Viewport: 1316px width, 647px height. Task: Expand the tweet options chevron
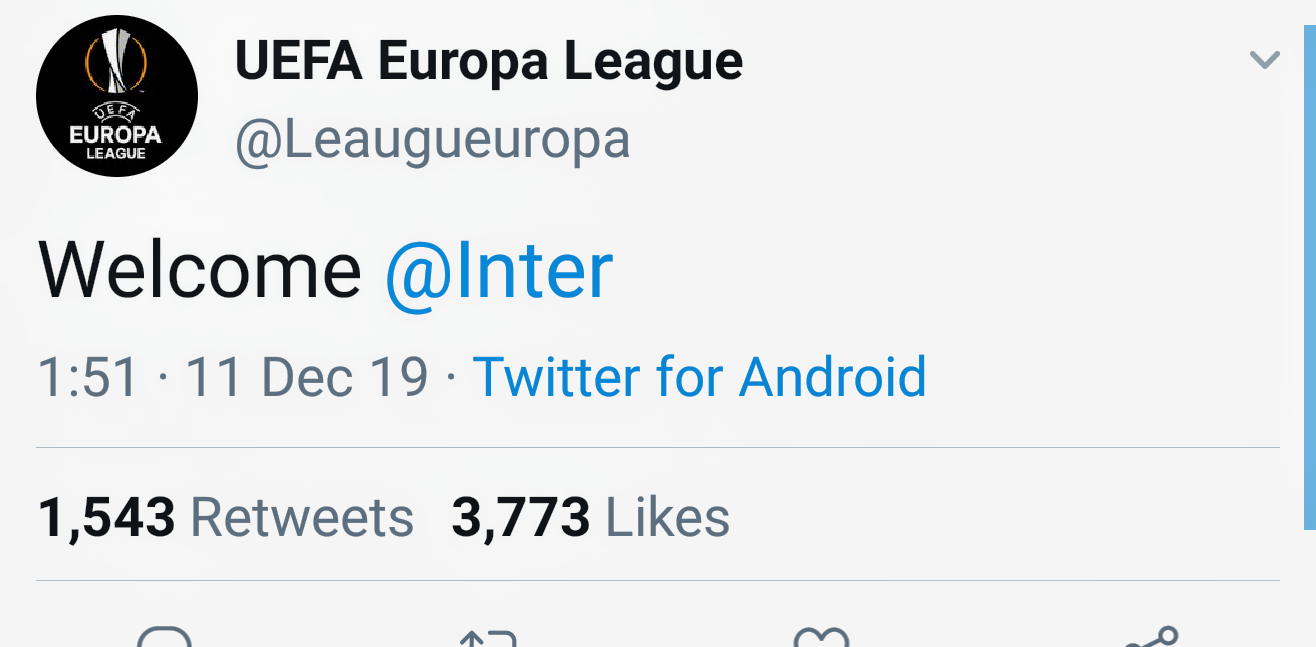pos(1265,60)
